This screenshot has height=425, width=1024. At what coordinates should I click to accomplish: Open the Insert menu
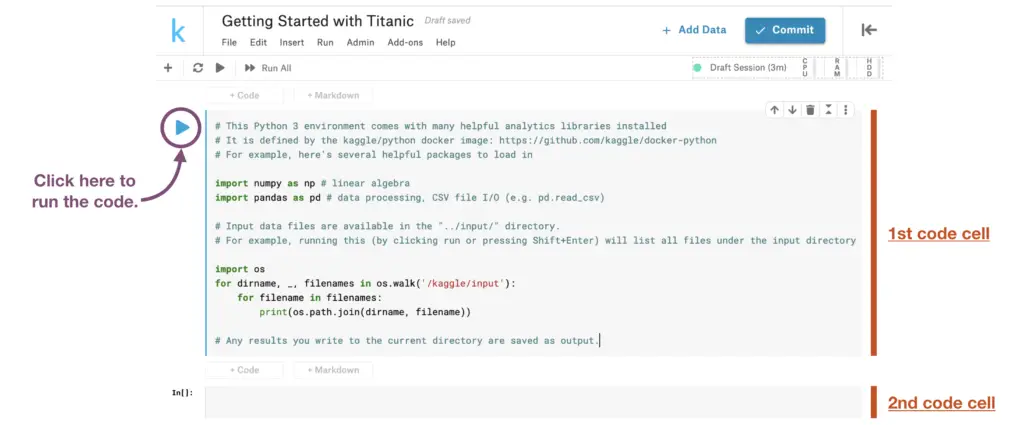tap(292, 42)
